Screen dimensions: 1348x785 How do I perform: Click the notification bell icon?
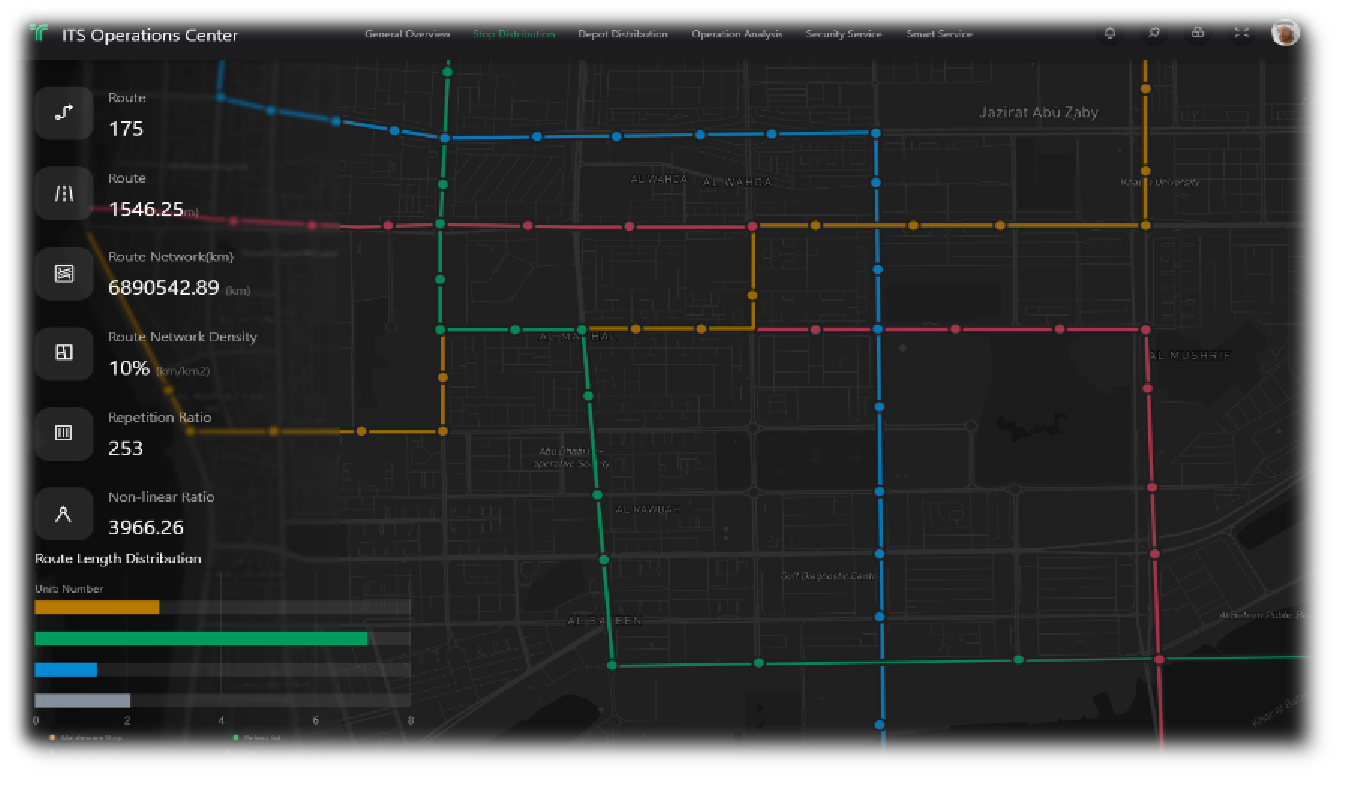pyautogui.click(x=1109, y=33)
